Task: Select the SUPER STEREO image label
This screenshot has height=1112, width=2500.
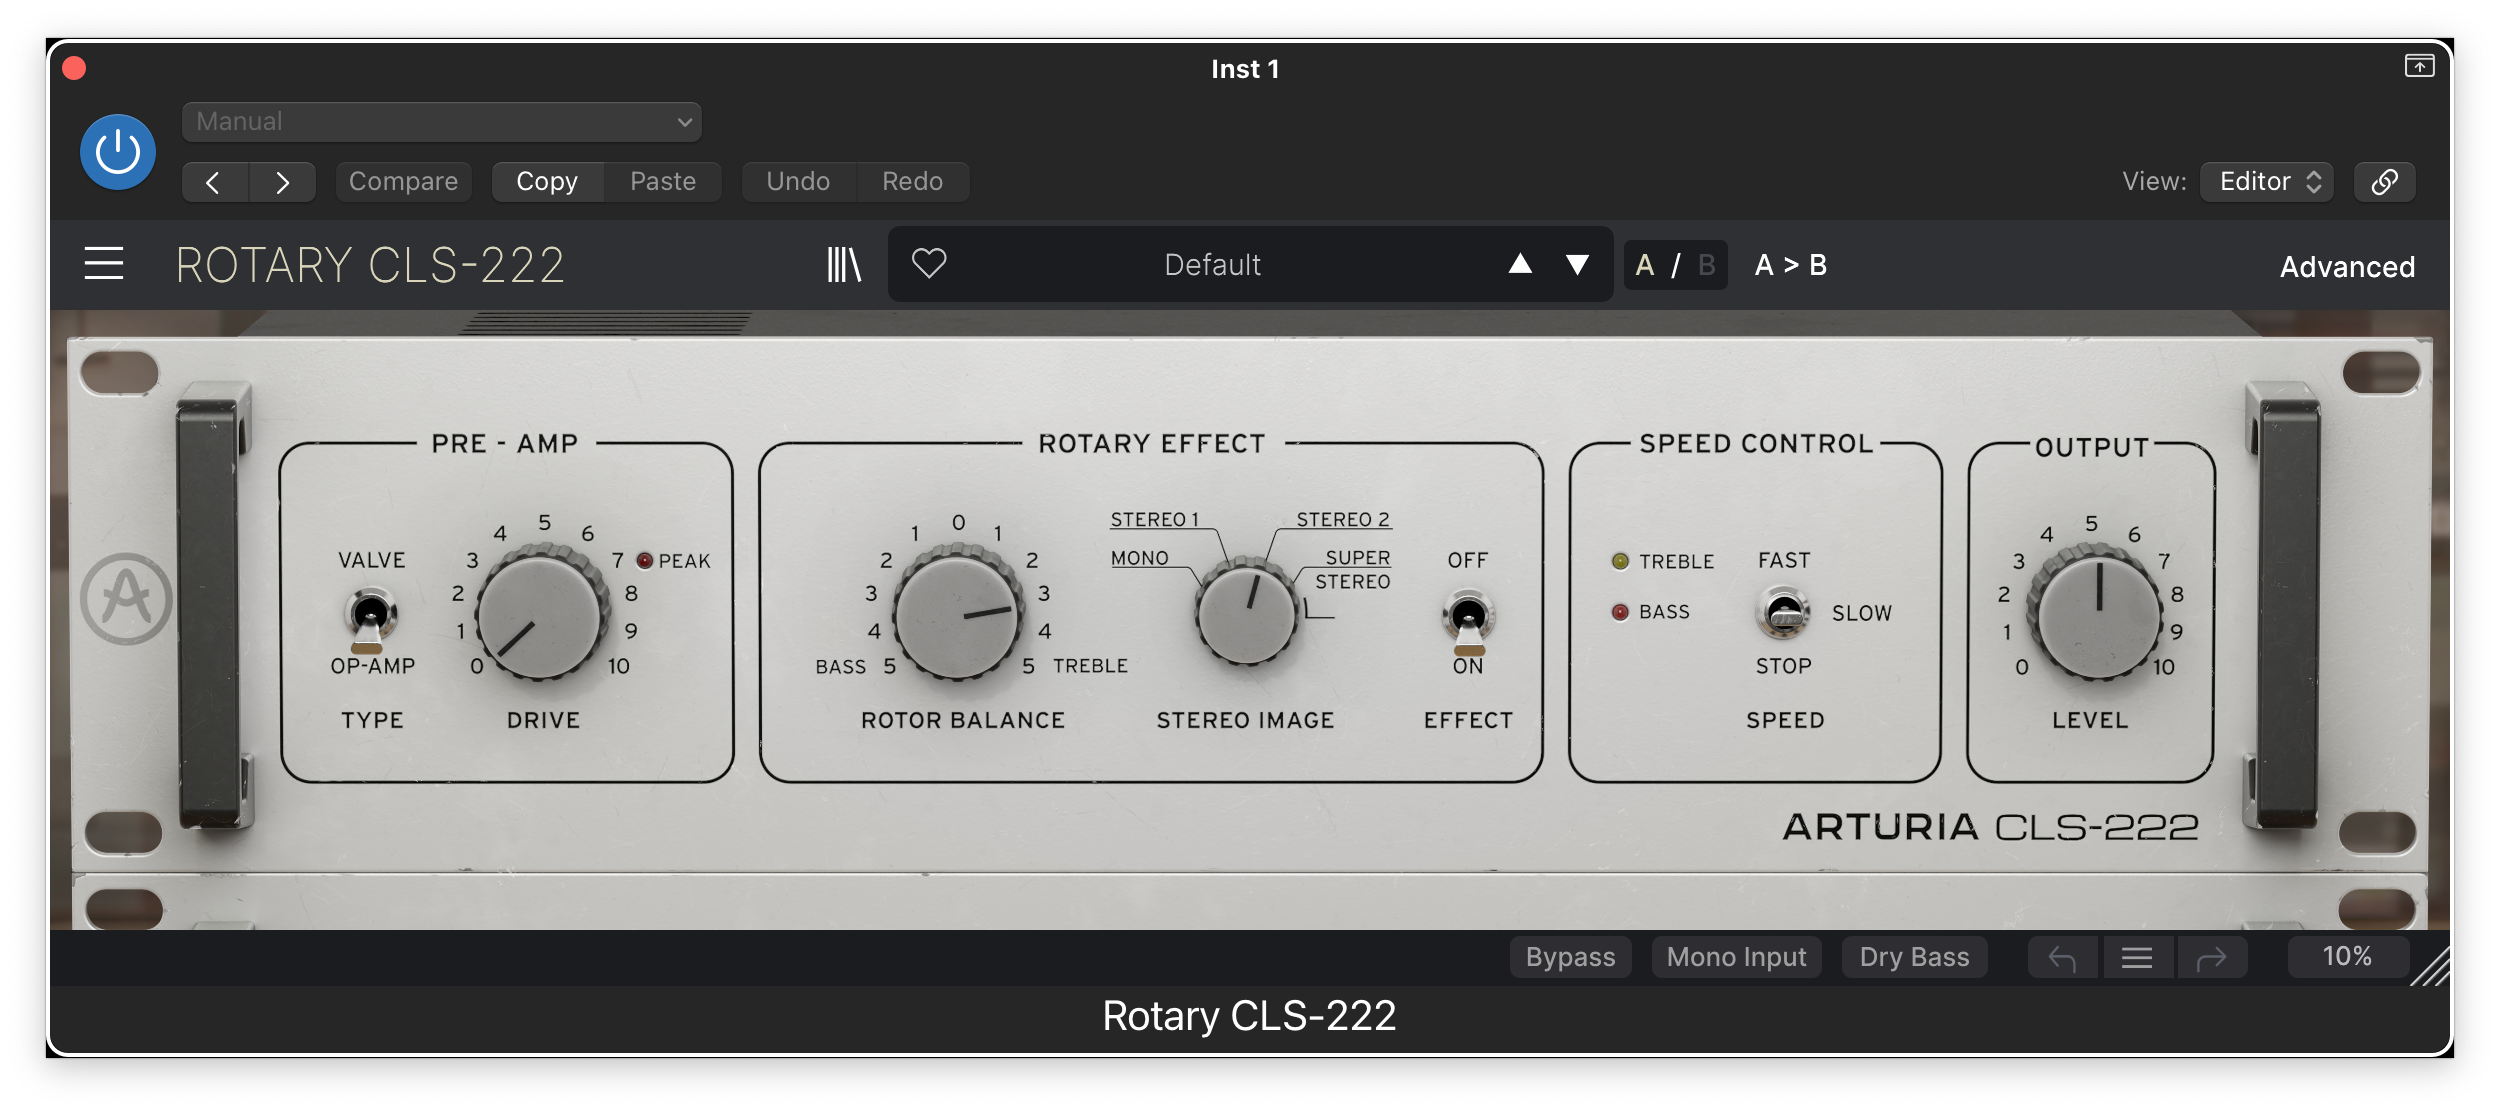Action: (x=1353, y=570)
